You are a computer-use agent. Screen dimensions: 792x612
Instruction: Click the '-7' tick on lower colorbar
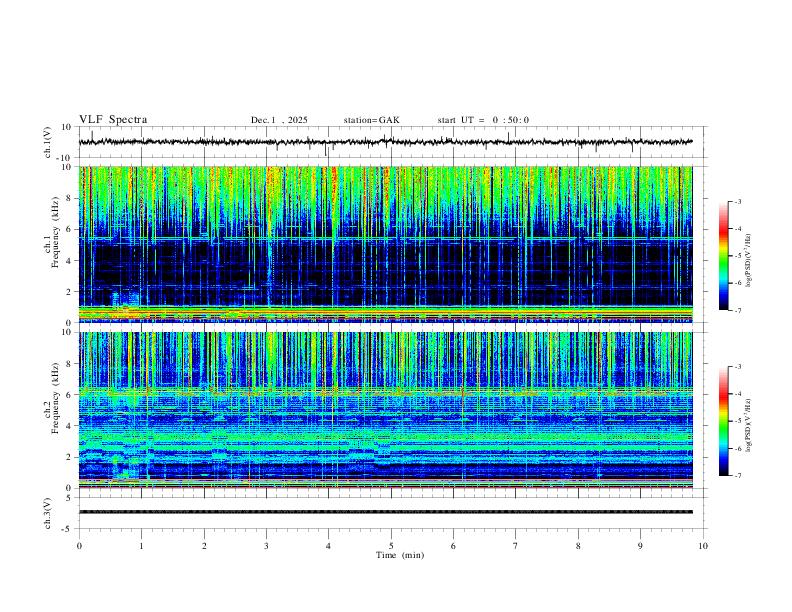(x=737, y=476)
